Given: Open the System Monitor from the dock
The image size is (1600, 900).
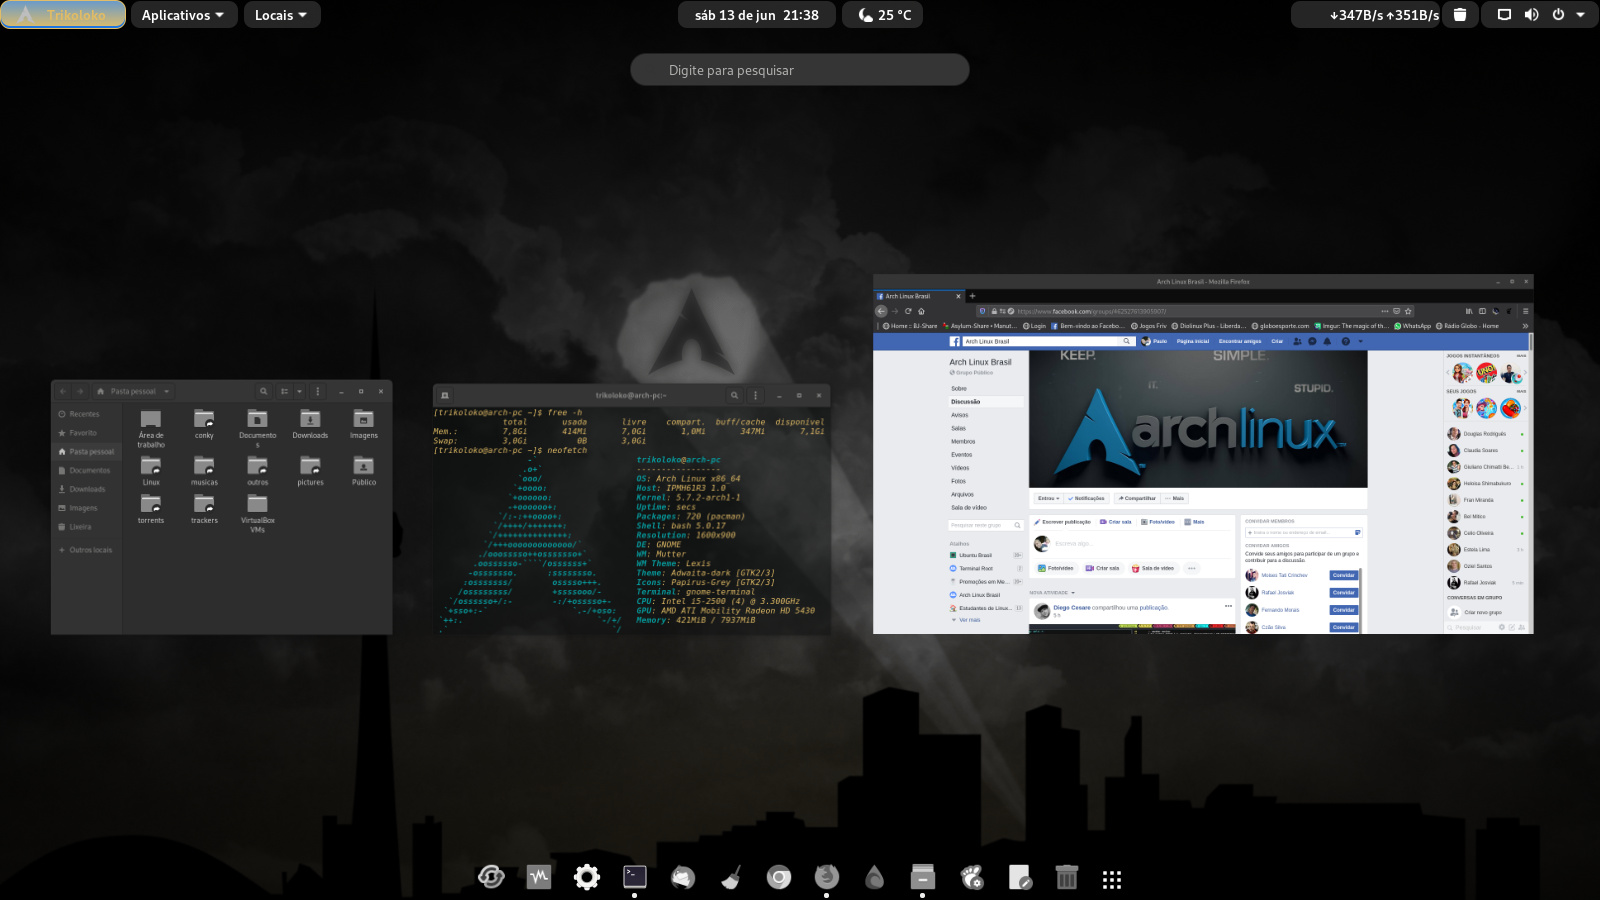Looking at the screenshot, I should coord(539,878).
